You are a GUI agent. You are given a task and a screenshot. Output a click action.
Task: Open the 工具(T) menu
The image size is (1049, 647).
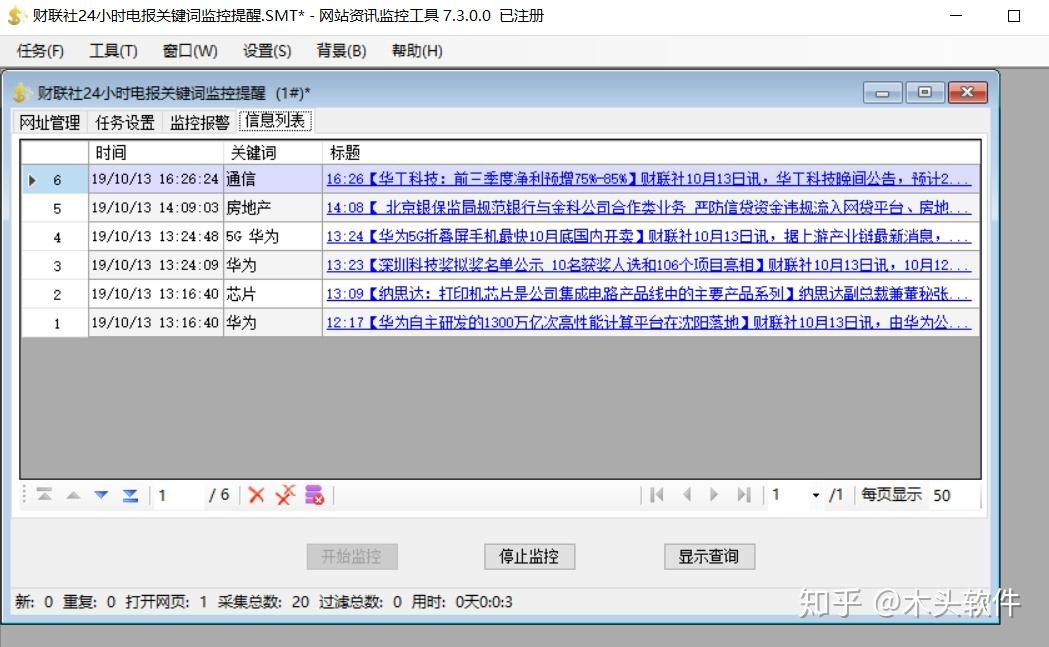pyautogui.click(x=114, y=51)
